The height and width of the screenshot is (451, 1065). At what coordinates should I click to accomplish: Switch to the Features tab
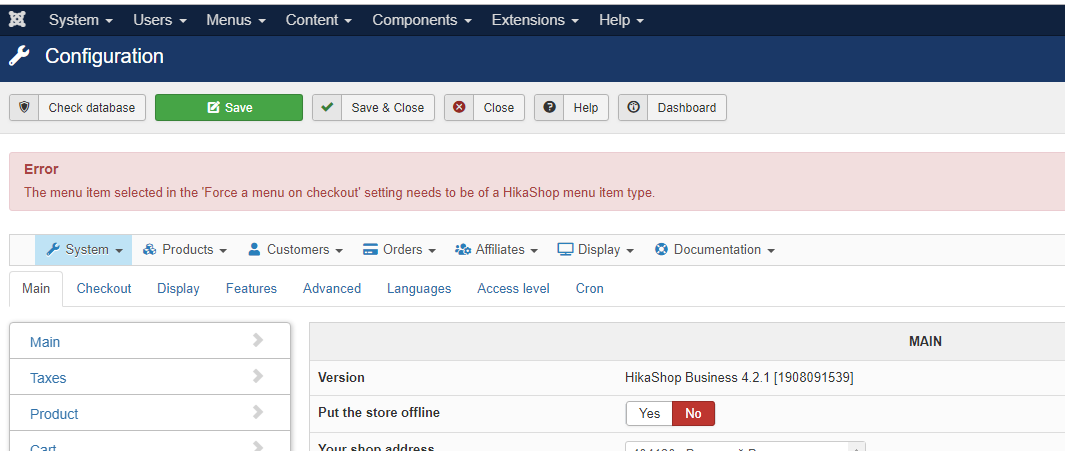coord(251,289)
